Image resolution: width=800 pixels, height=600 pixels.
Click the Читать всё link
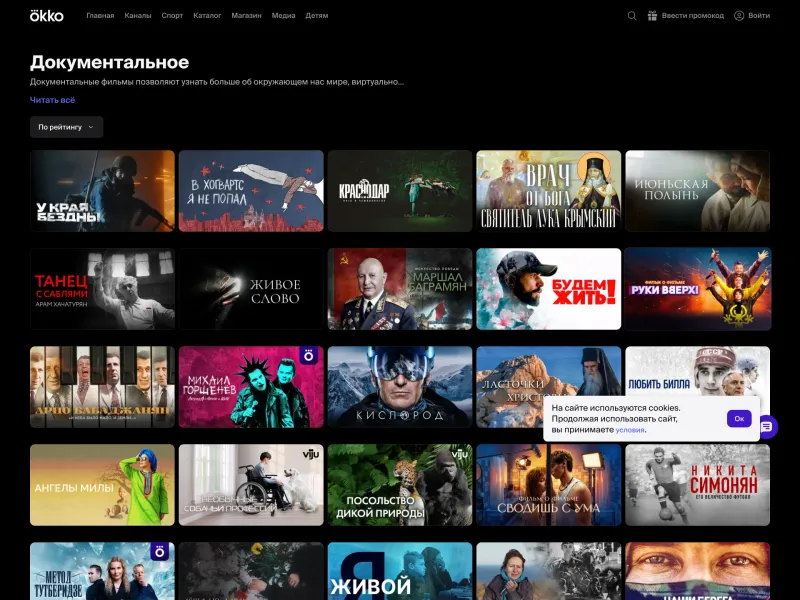click(x=53, y=100)
